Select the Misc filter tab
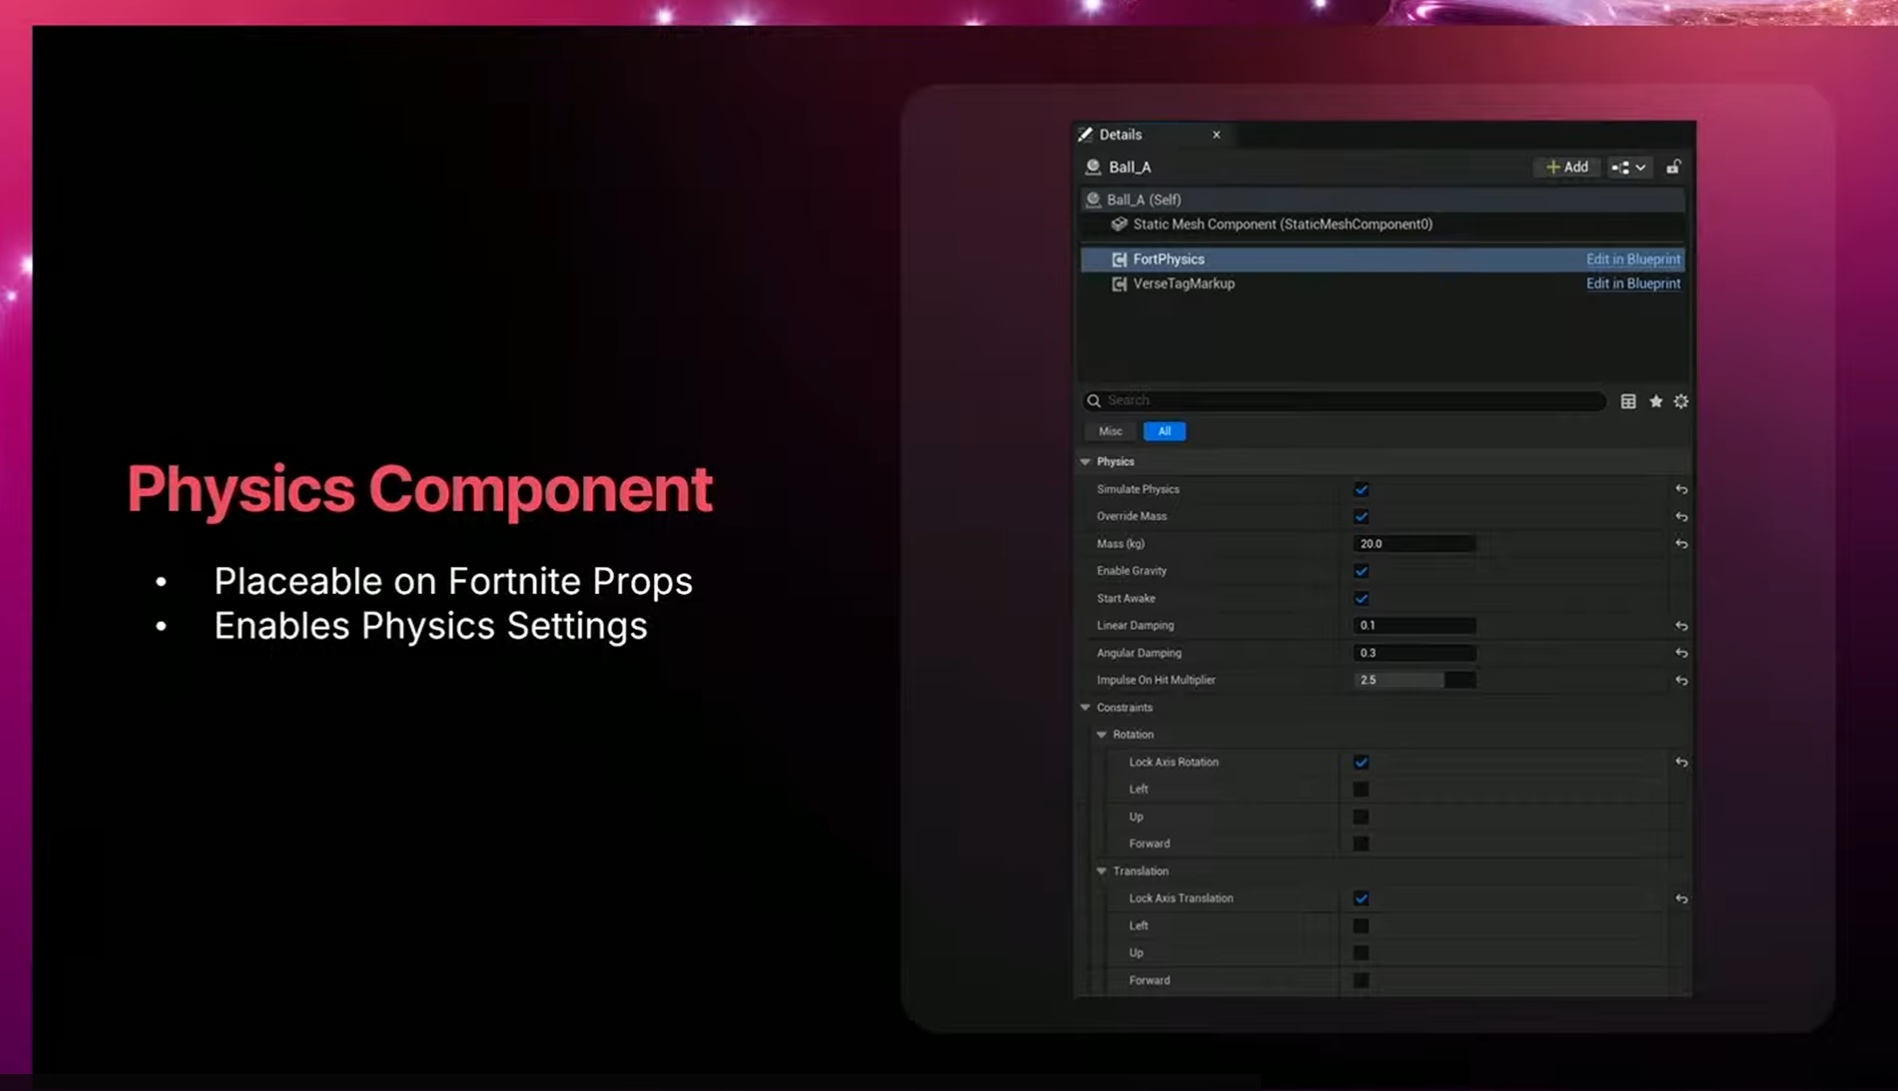The height and width of the screenshot is (1091, 1898). pos(1110,431)
